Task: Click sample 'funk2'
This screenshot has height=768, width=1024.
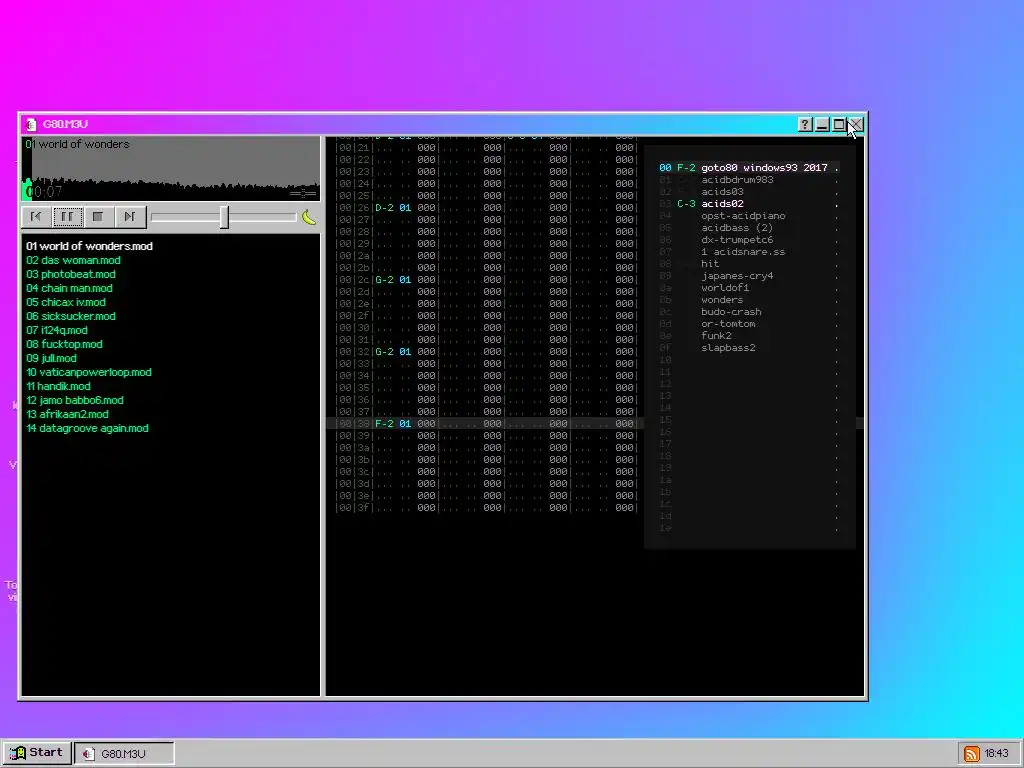Action: (716, 336)
